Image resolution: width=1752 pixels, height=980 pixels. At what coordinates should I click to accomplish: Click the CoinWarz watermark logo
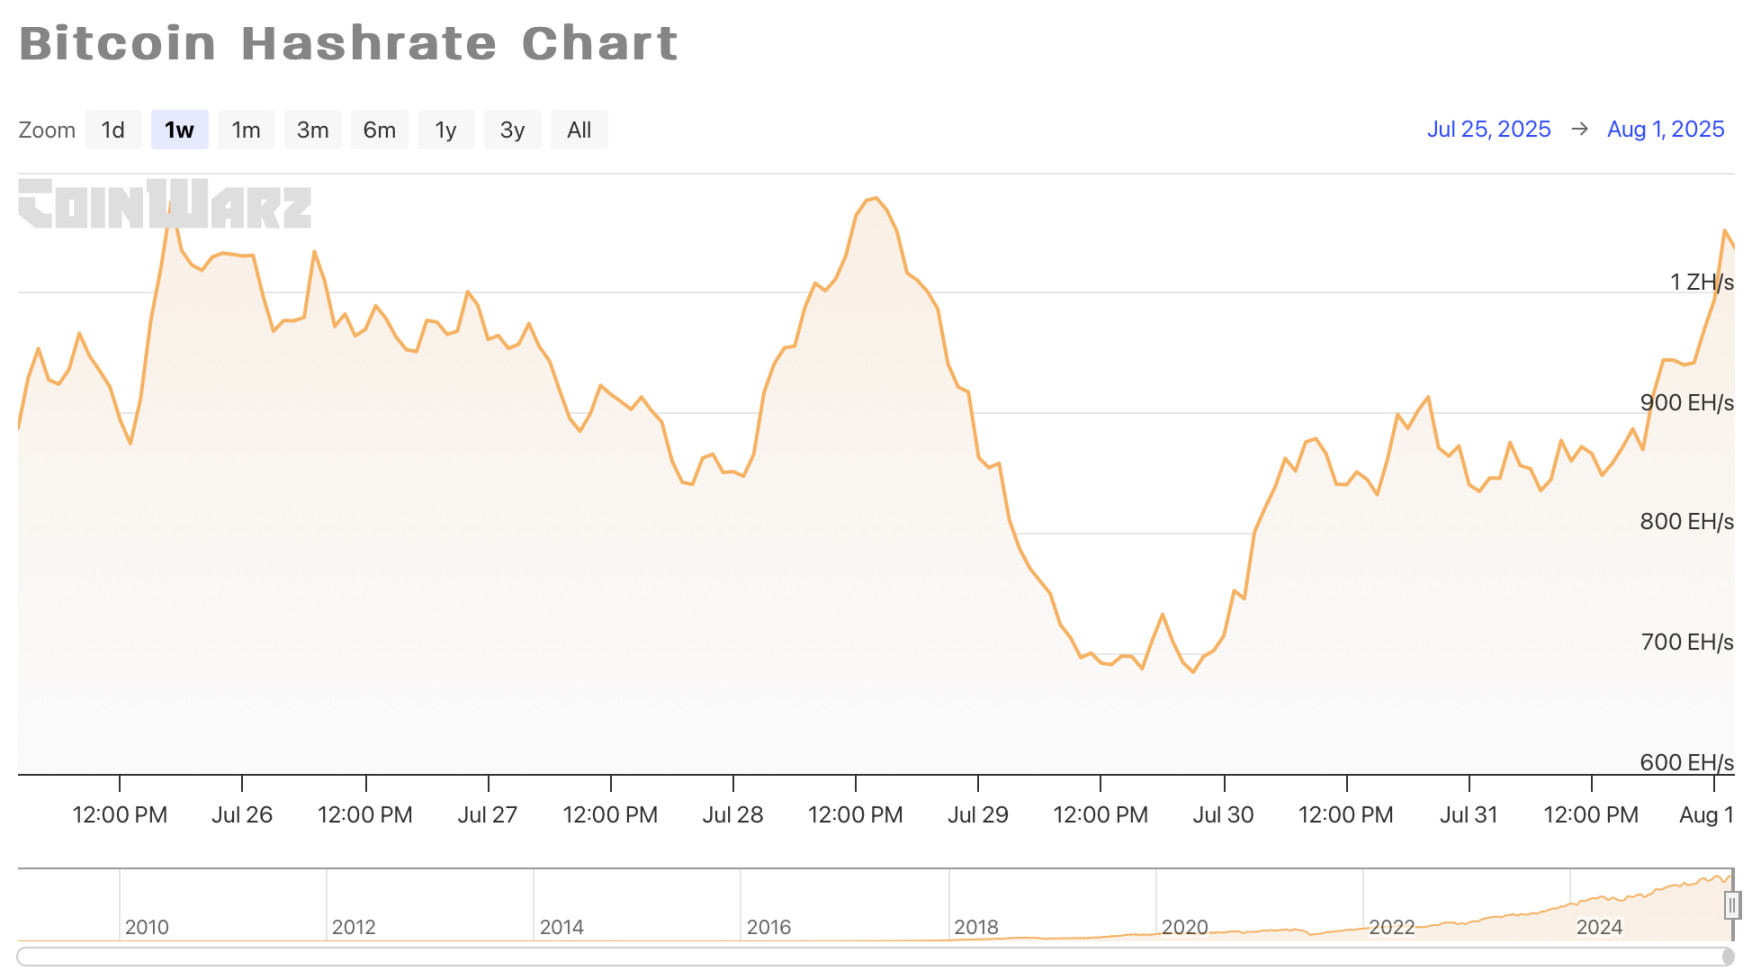pyautogui.click(x=165, y=205)
